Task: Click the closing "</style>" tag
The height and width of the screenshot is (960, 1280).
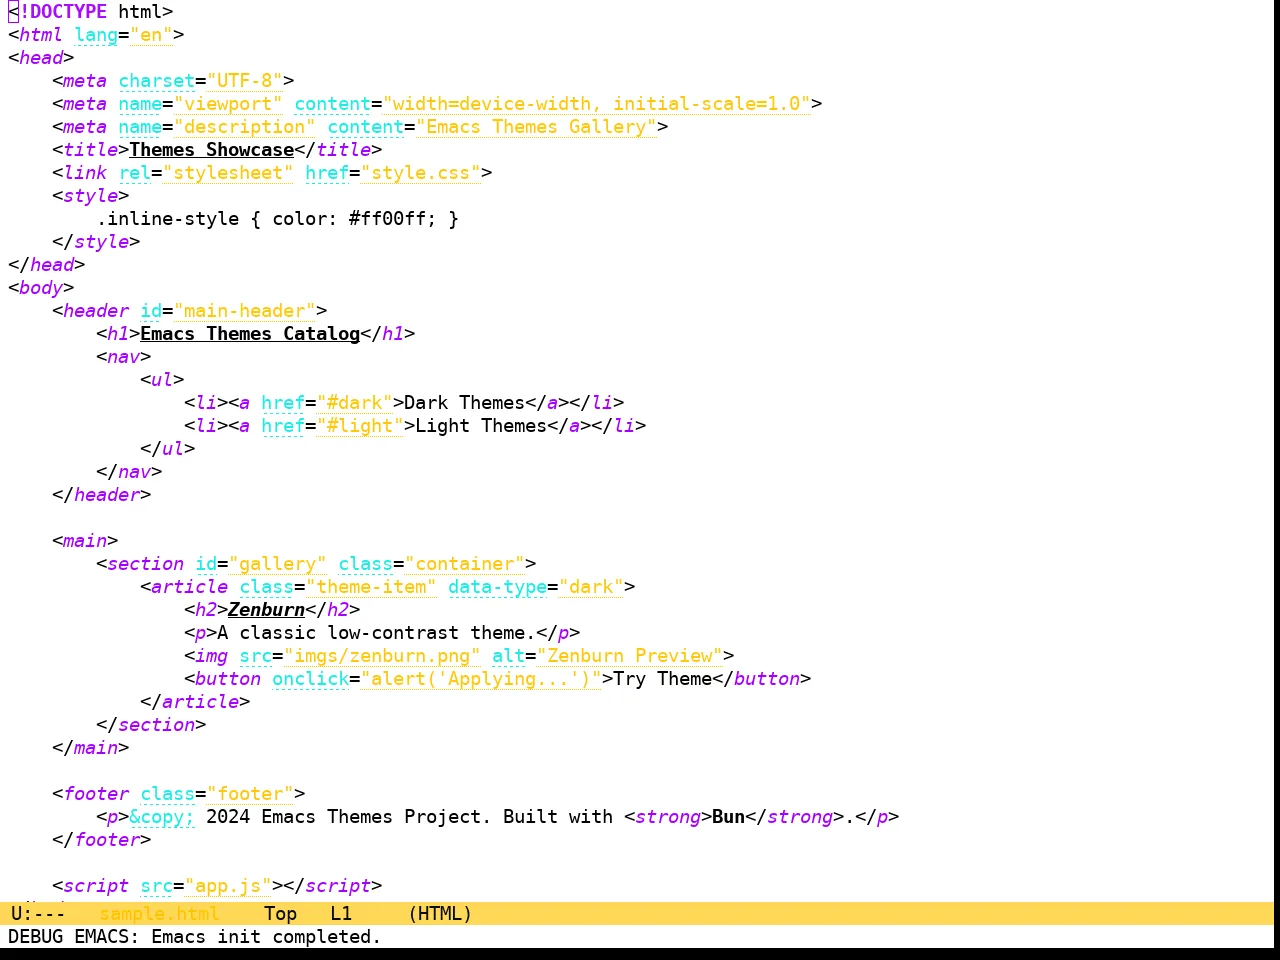Action: (96, 242)
